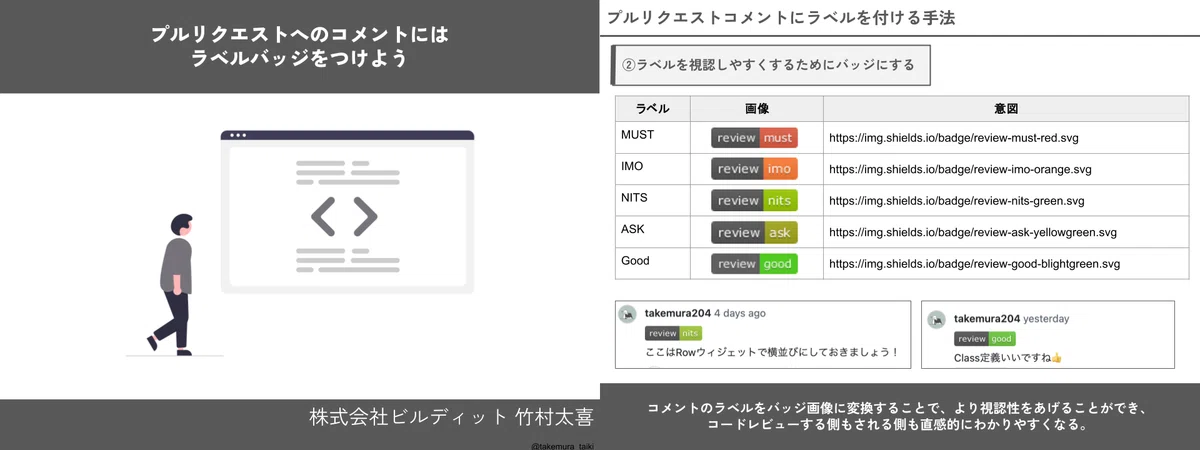Click takemura204's avatar on the 4 days ago comment
1200x450 pixels.
(x=628, y=314)
